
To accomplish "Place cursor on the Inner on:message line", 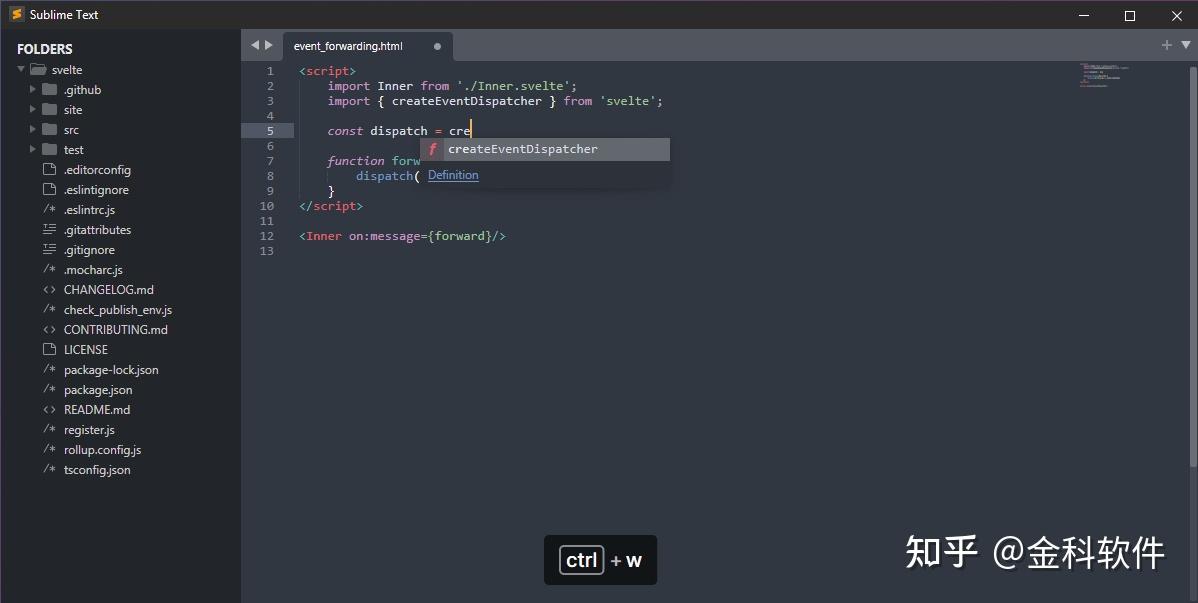I will (x=403, y=236).
